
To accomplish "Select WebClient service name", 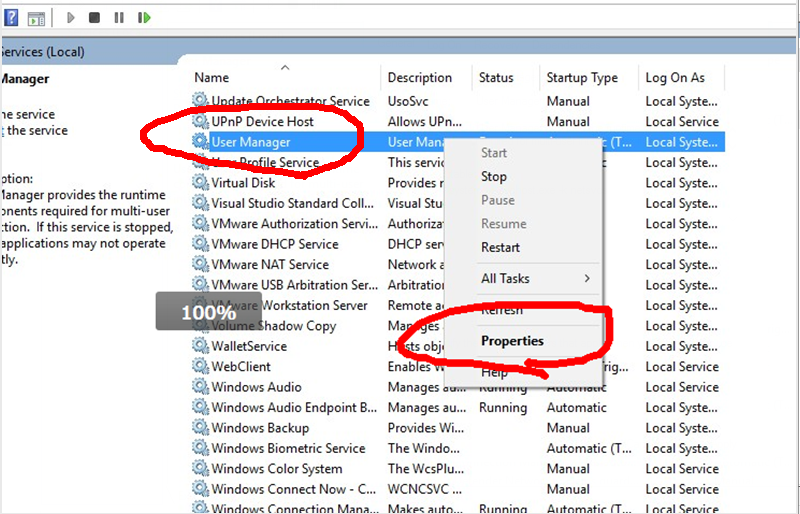I will [x=241, y=366].
